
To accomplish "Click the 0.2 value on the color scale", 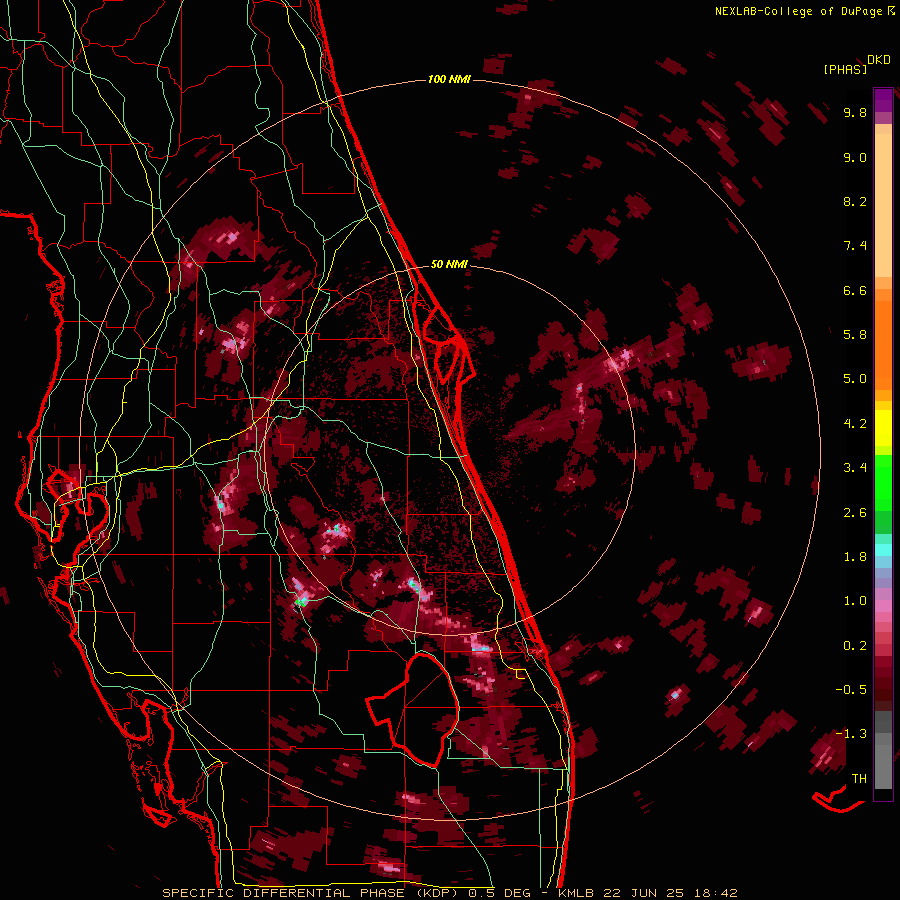I will coord(855,646).
